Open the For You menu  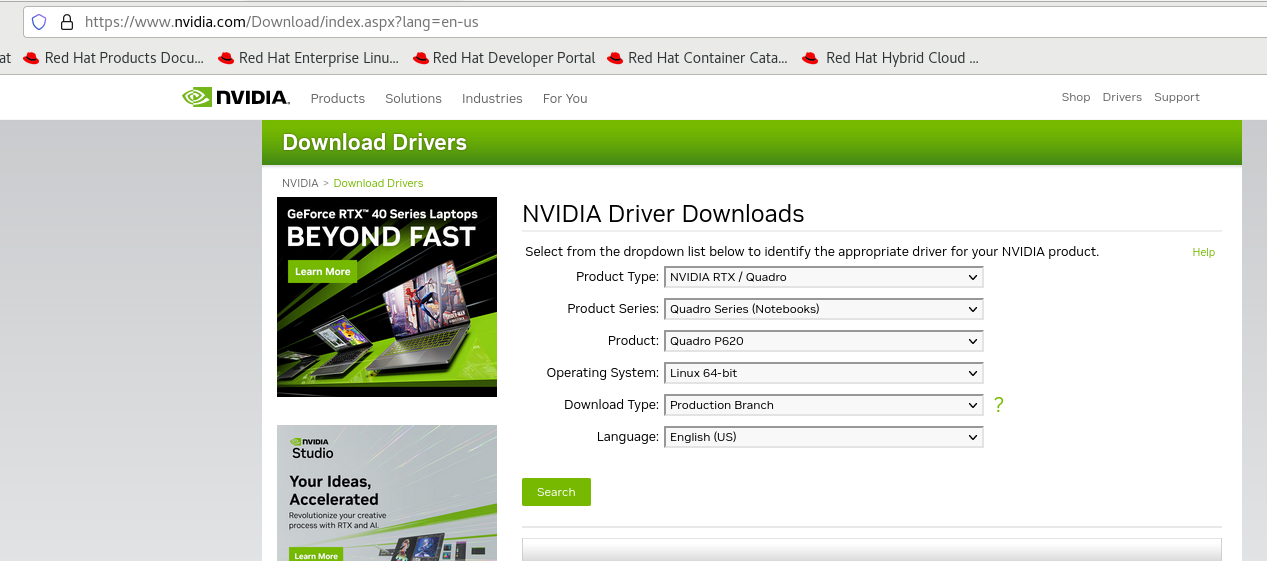pyautogui.click(x=565, y=98)
